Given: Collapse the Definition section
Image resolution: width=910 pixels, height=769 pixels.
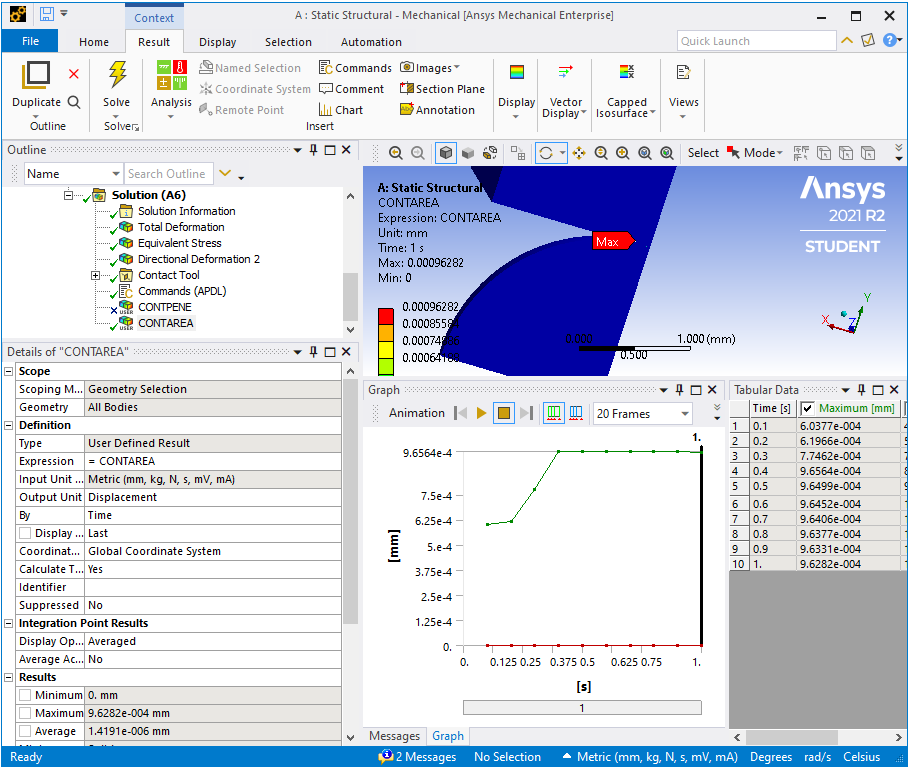Looking at the screenshot, I should pos(9,425).
